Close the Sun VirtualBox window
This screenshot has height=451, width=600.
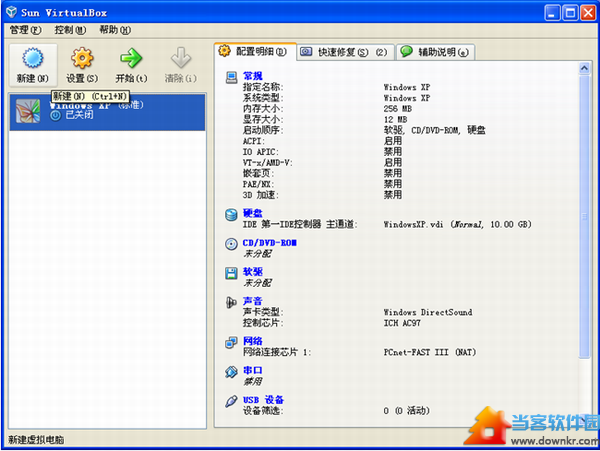pyautogui.click(x=588, y=13)
